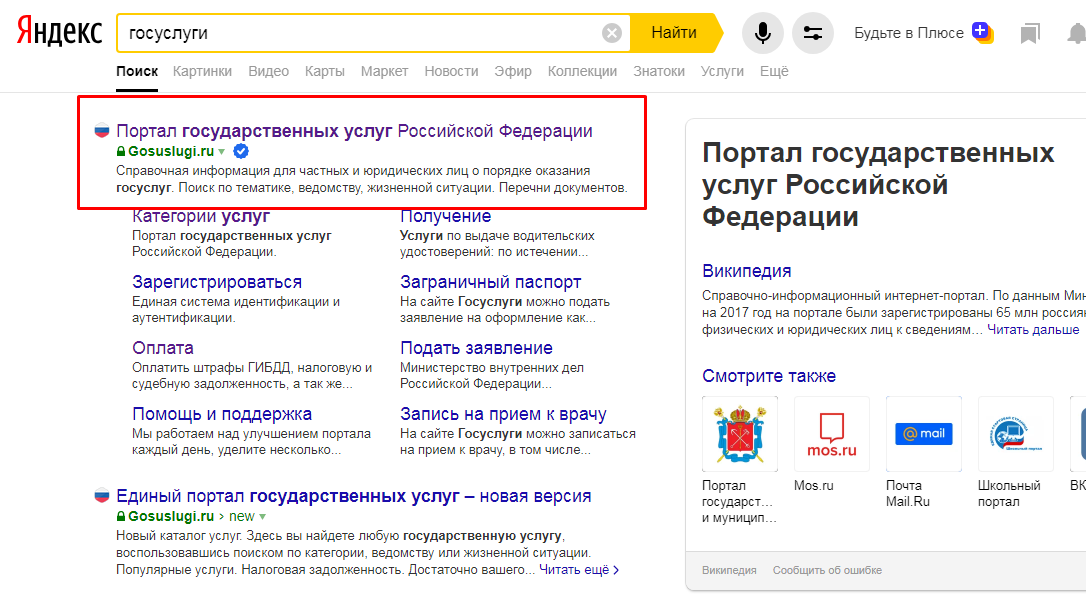Viewport: 1086px width, 598px height.
Task: Switch to the Картинки tab
Action: [202, 71]
